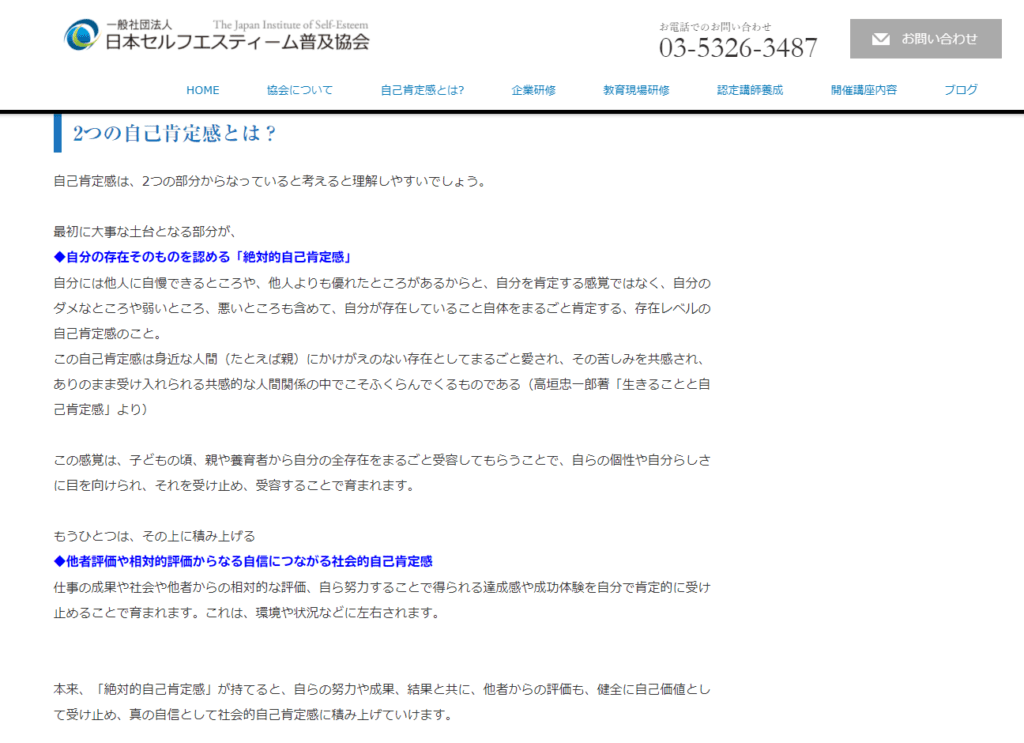1024x743 pixels.
Task: Open the 開催講座内容 menu item
Action: click(864, 90)
